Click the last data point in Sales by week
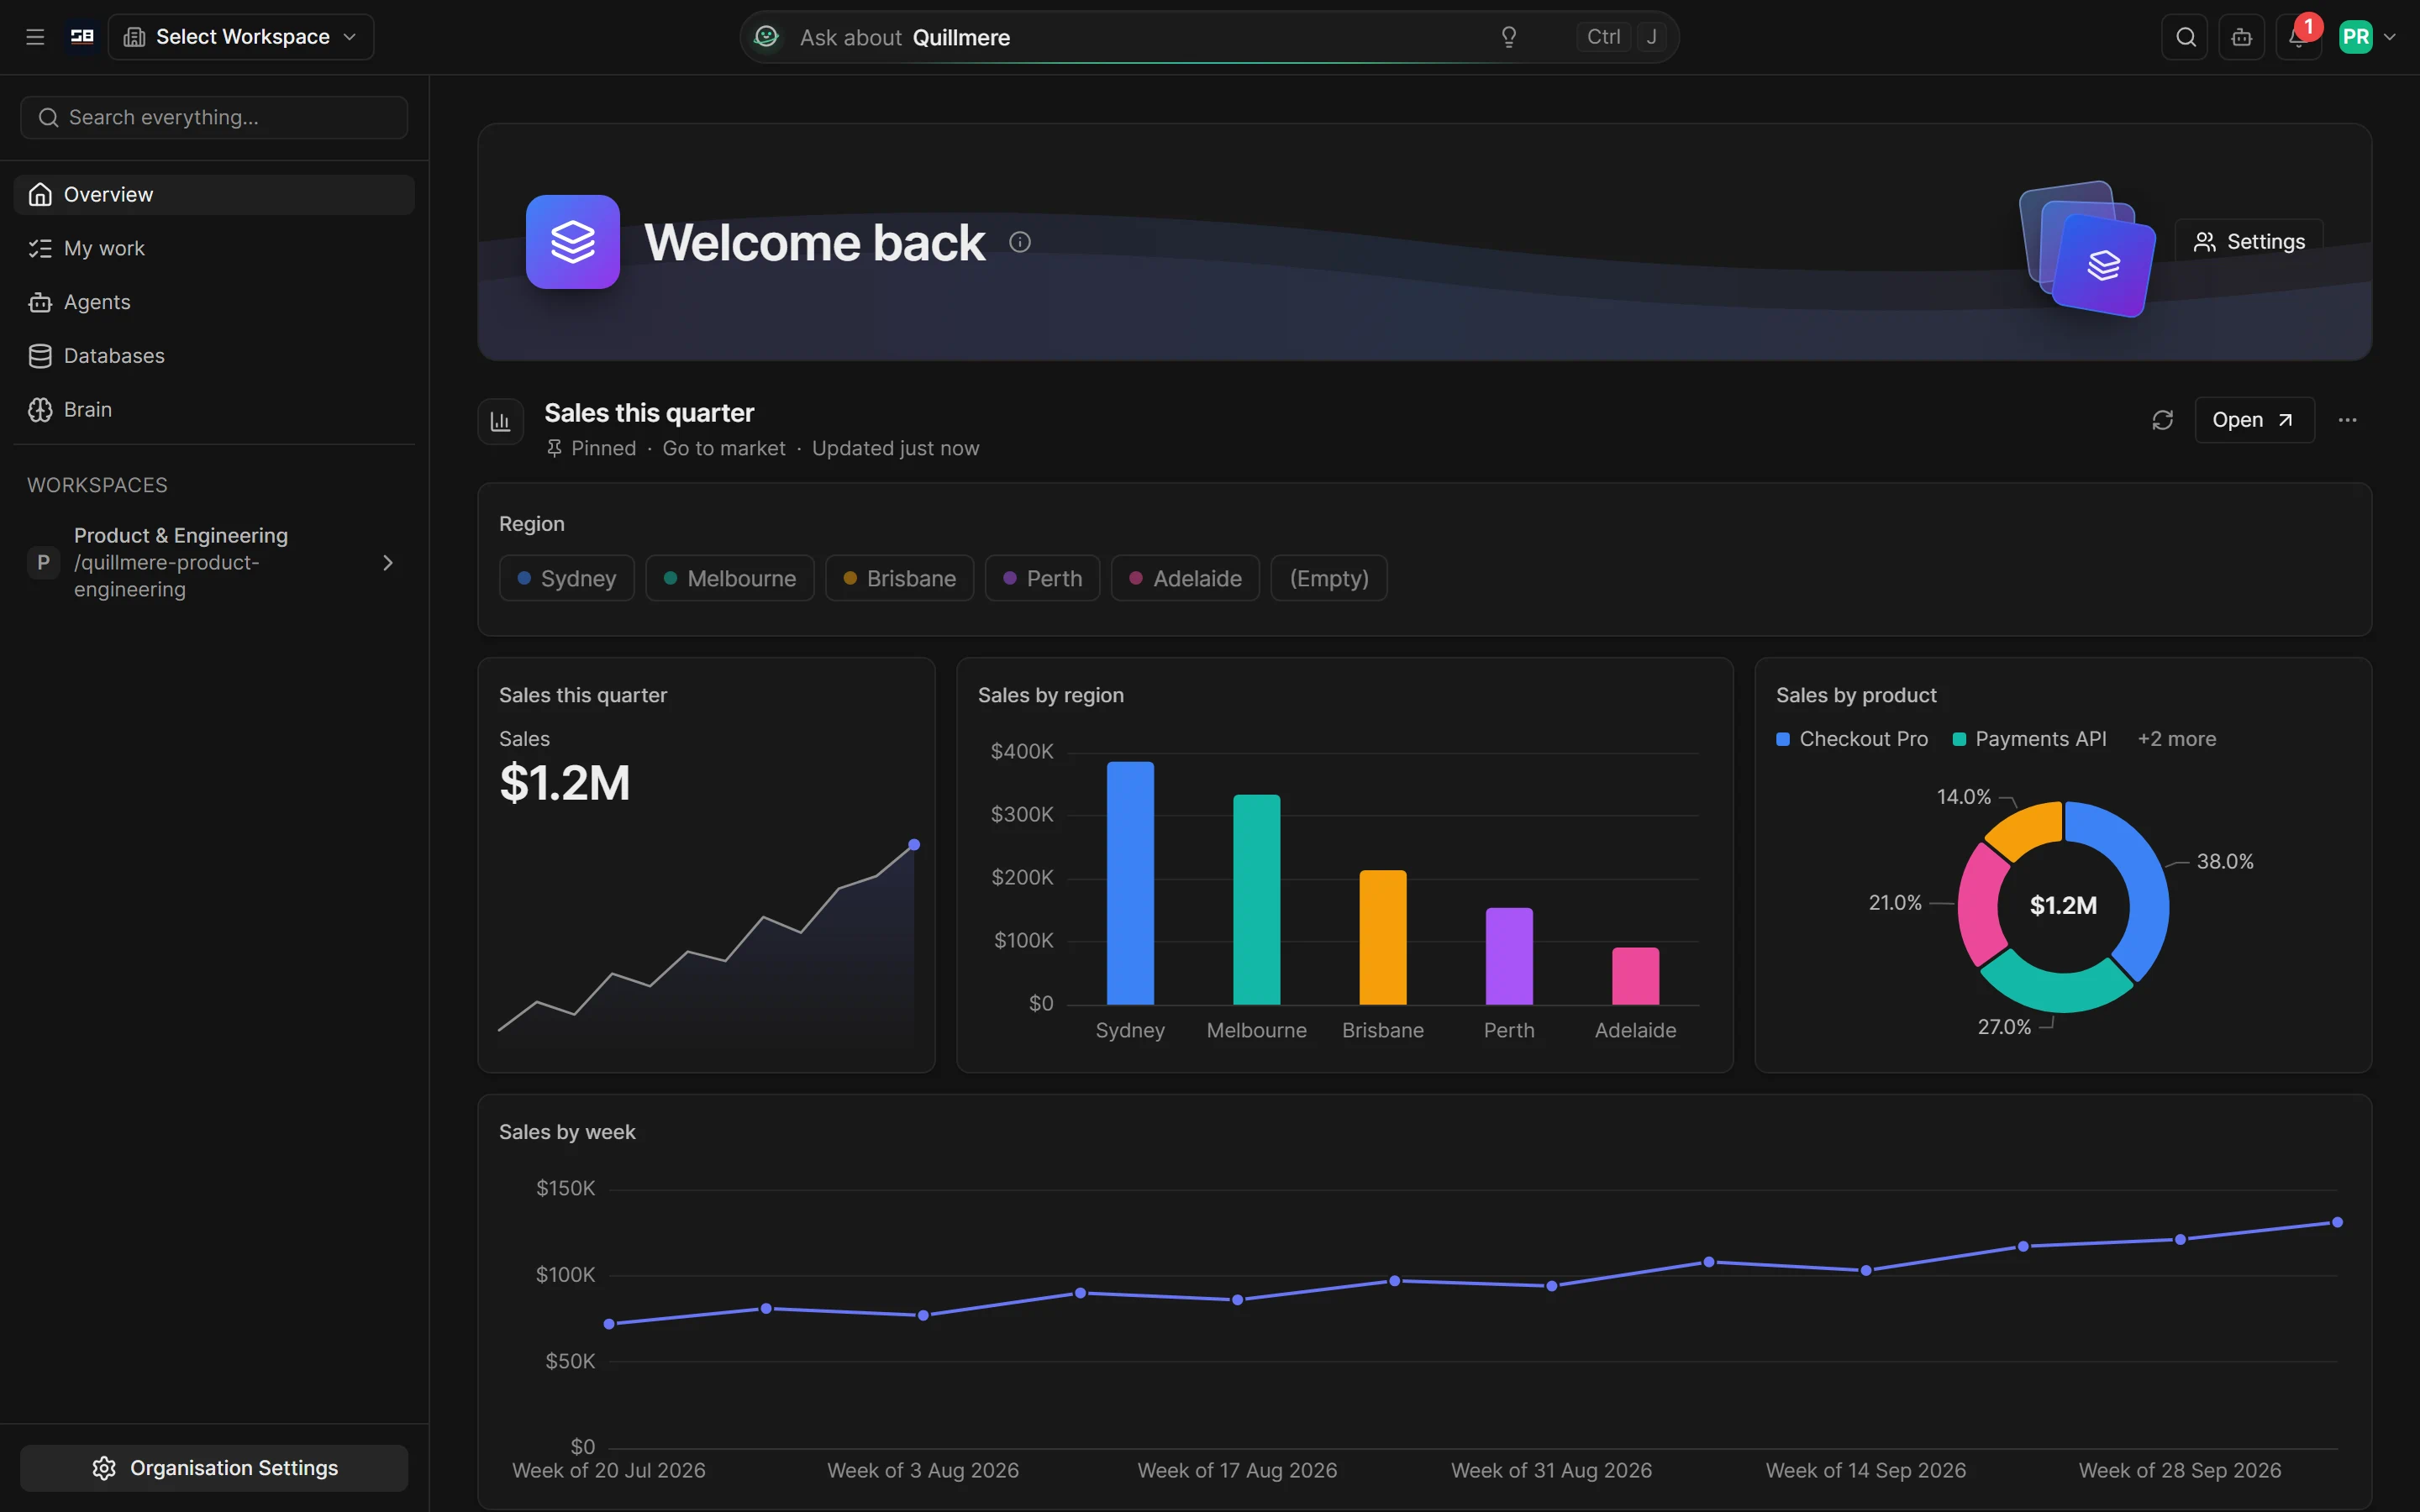Image resolution: width=2420 pixels, height=1512 pixels. (x=2337, y=1222)
